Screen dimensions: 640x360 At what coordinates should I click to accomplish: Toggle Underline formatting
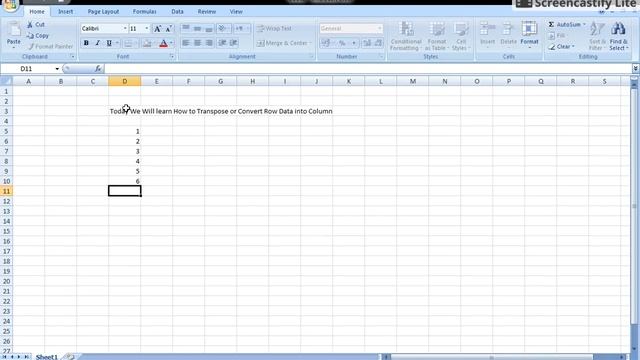tap(109, 43)
